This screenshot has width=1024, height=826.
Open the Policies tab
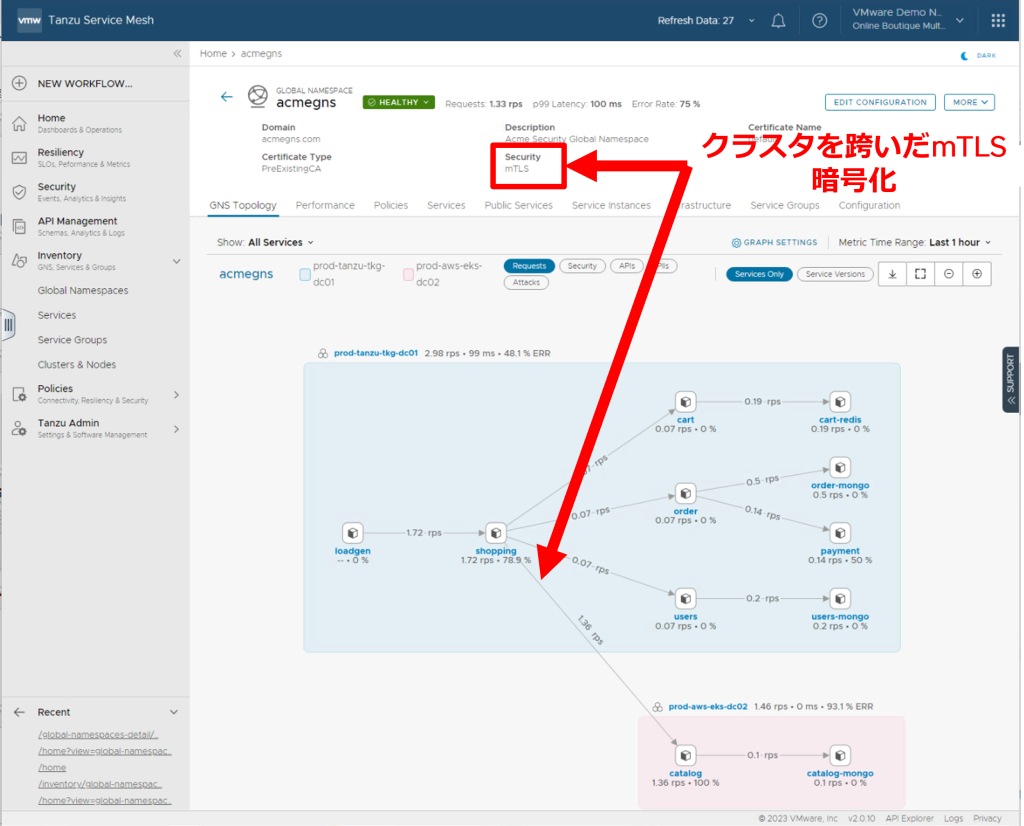point(390,205)
